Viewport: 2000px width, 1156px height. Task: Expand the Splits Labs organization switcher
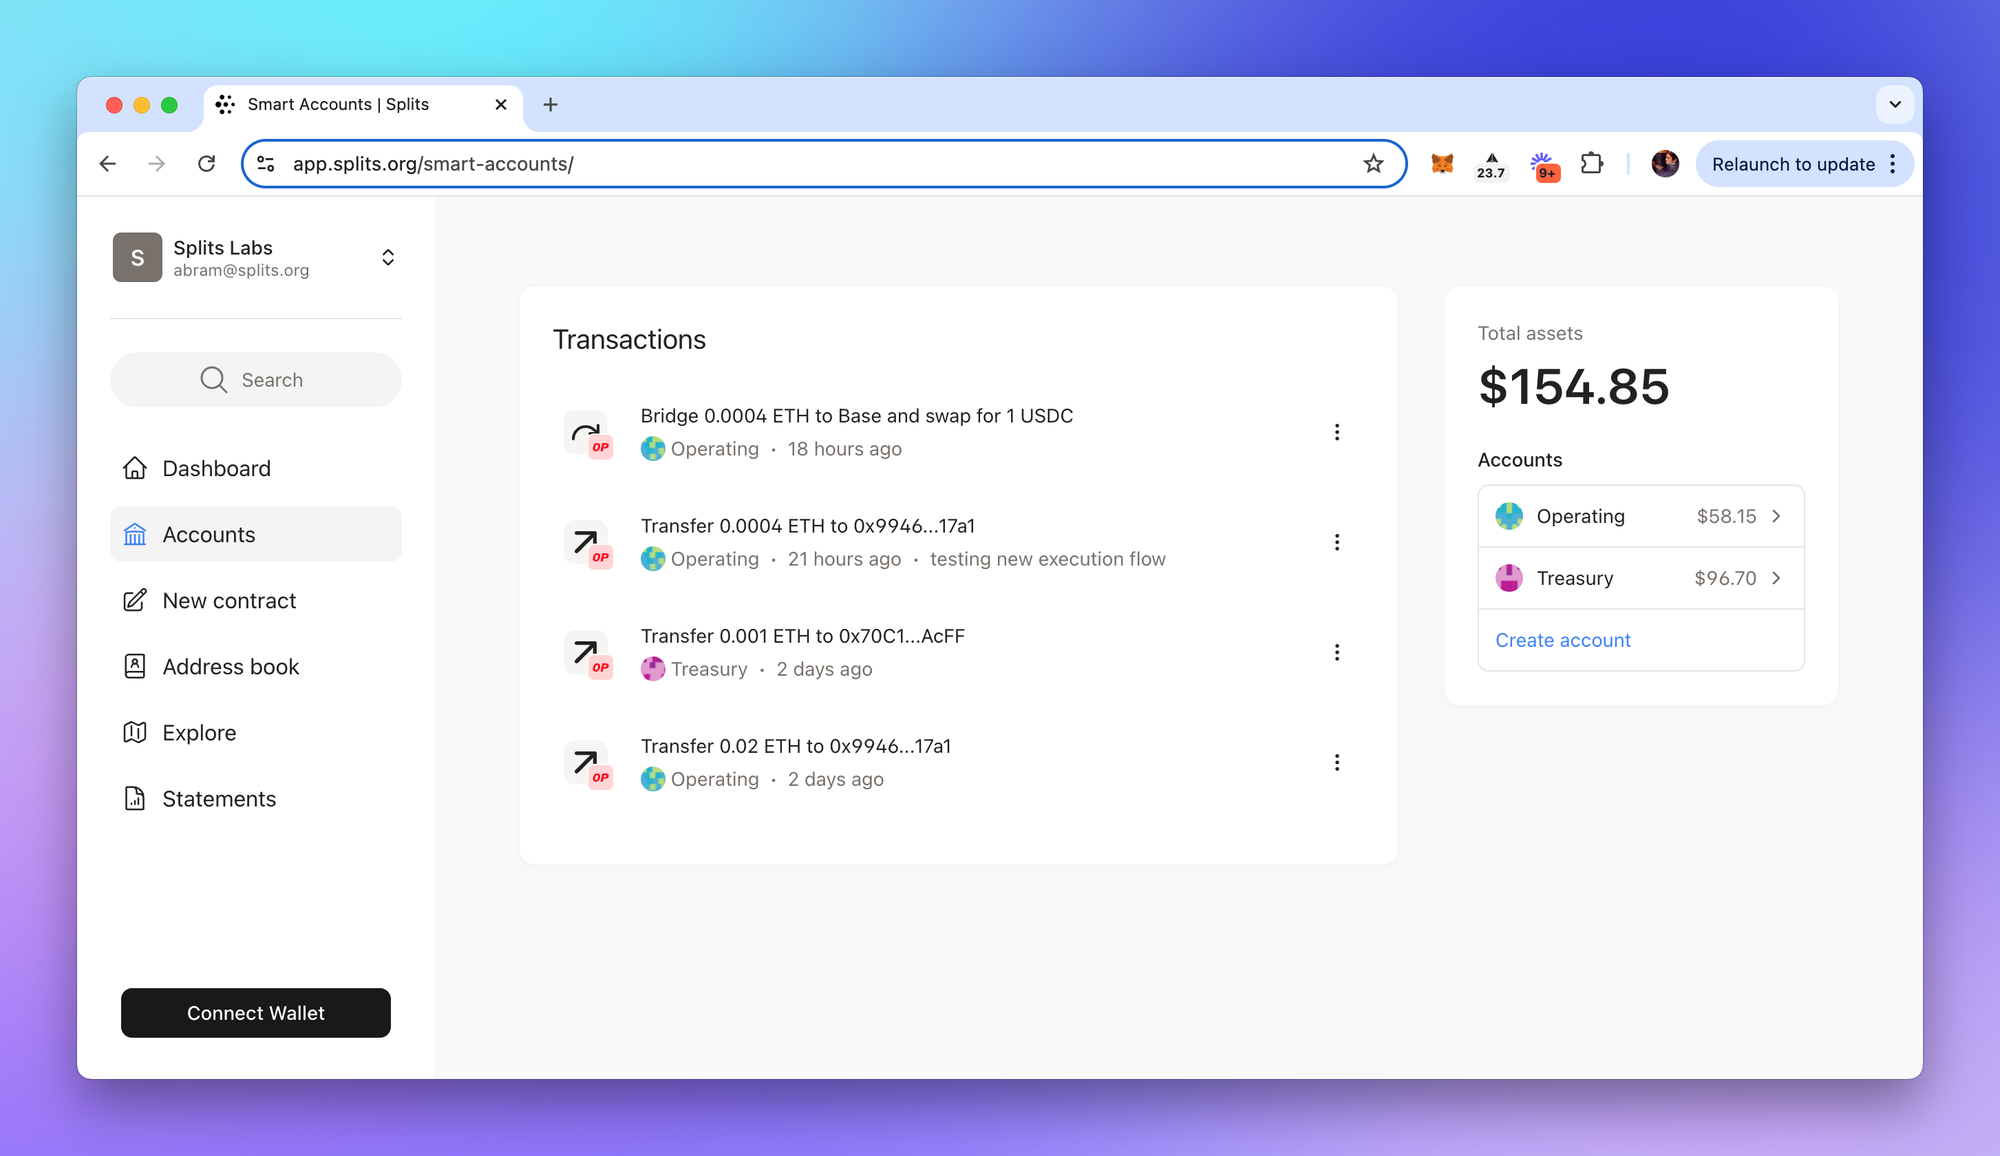388,258
